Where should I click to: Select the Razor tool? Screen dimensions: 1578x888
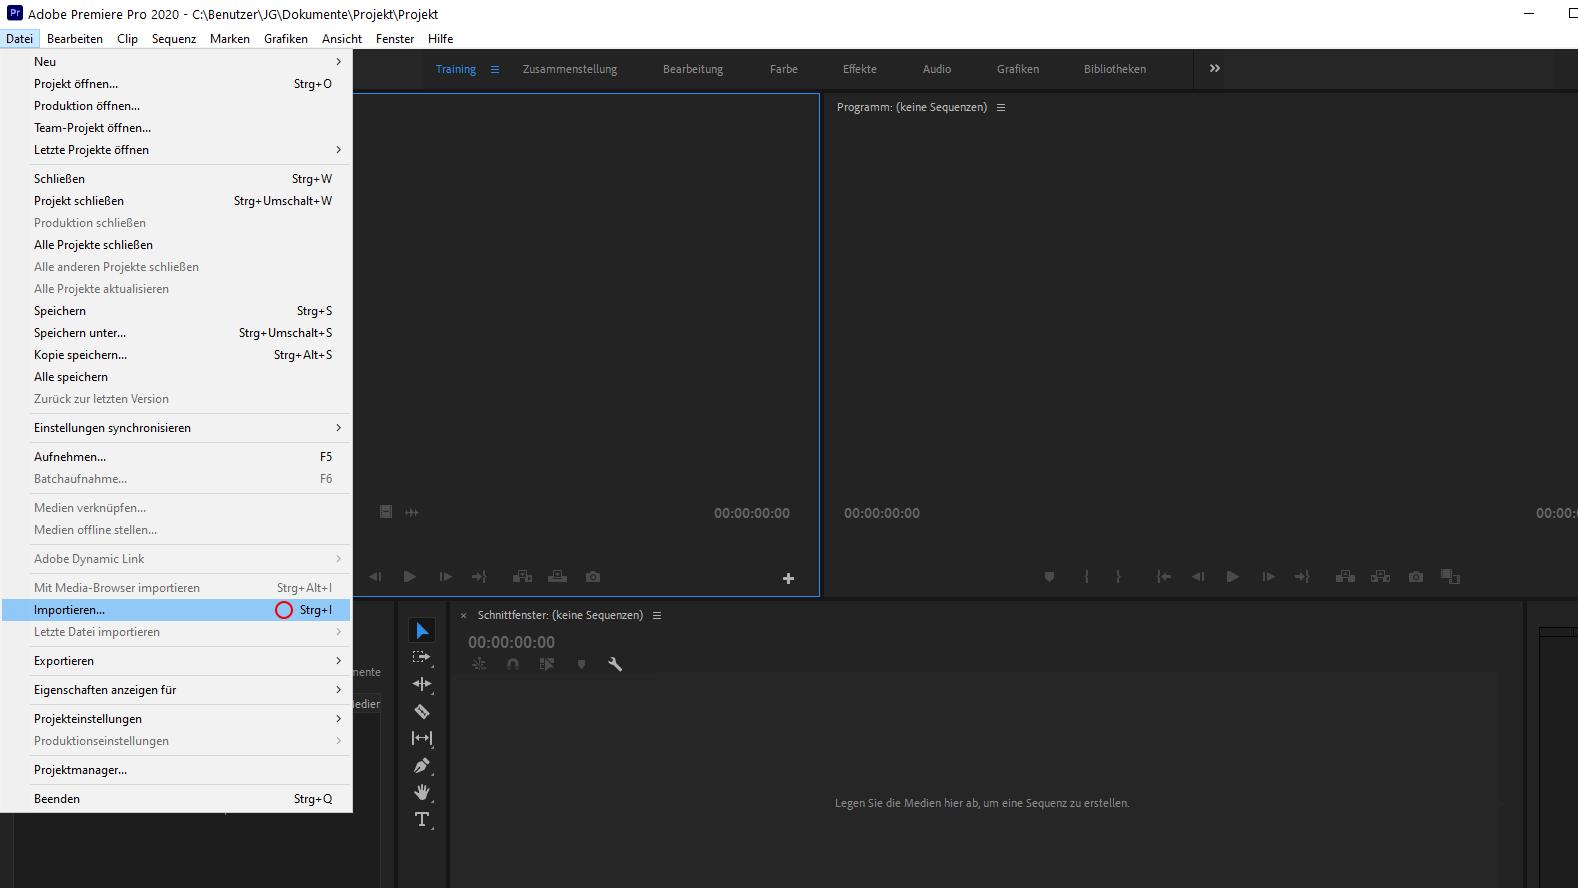tap(422, 711)
